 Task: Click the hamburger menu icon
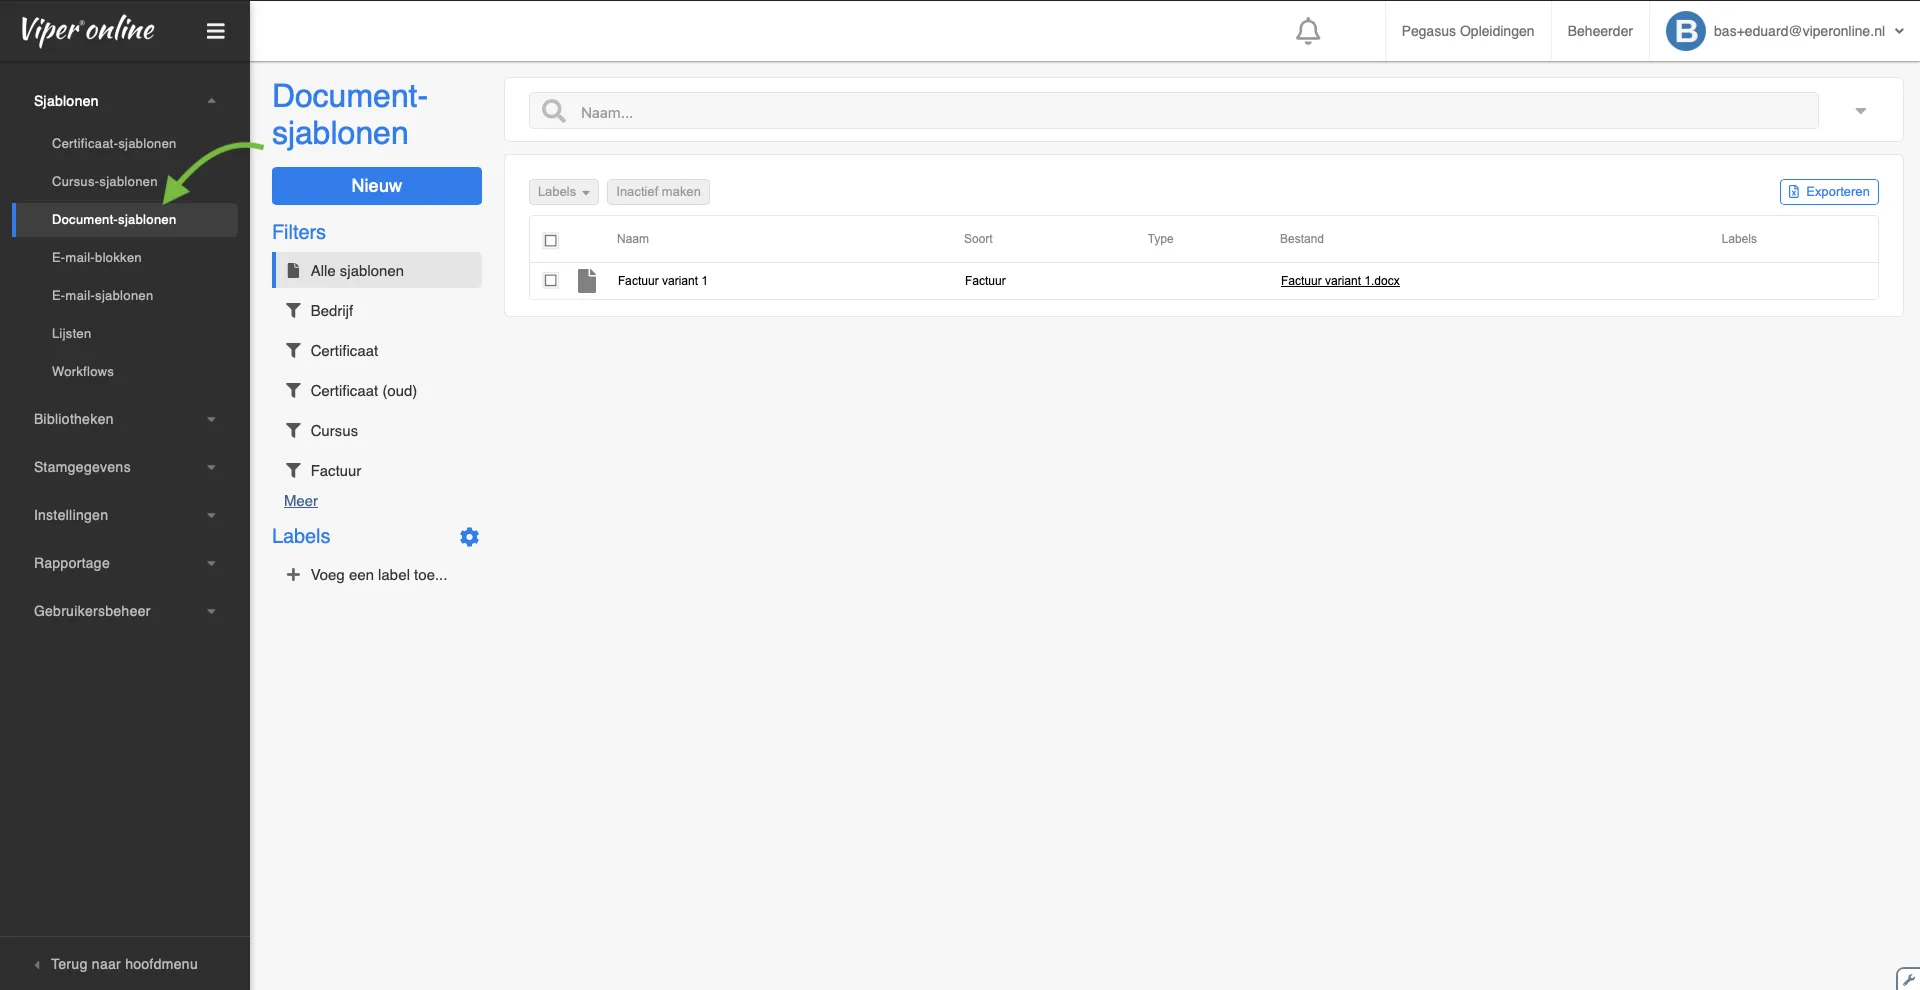pyautogui.click(x=215, y=31)
